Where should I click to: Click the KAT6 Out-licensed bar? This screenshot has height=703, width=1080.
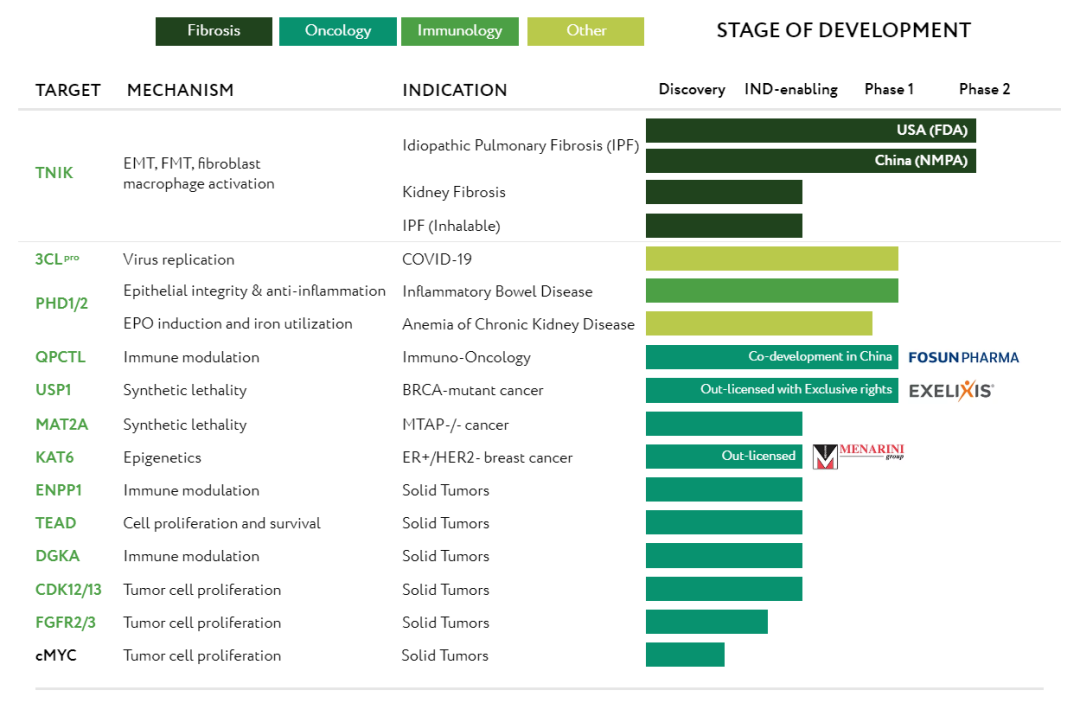724,456
